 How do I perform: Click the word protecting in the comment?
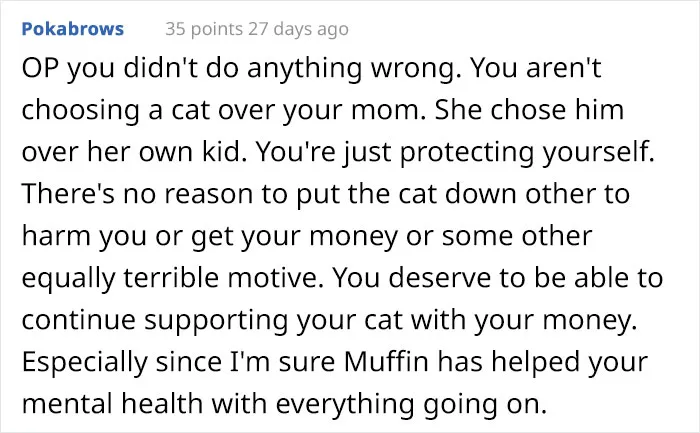467,153
